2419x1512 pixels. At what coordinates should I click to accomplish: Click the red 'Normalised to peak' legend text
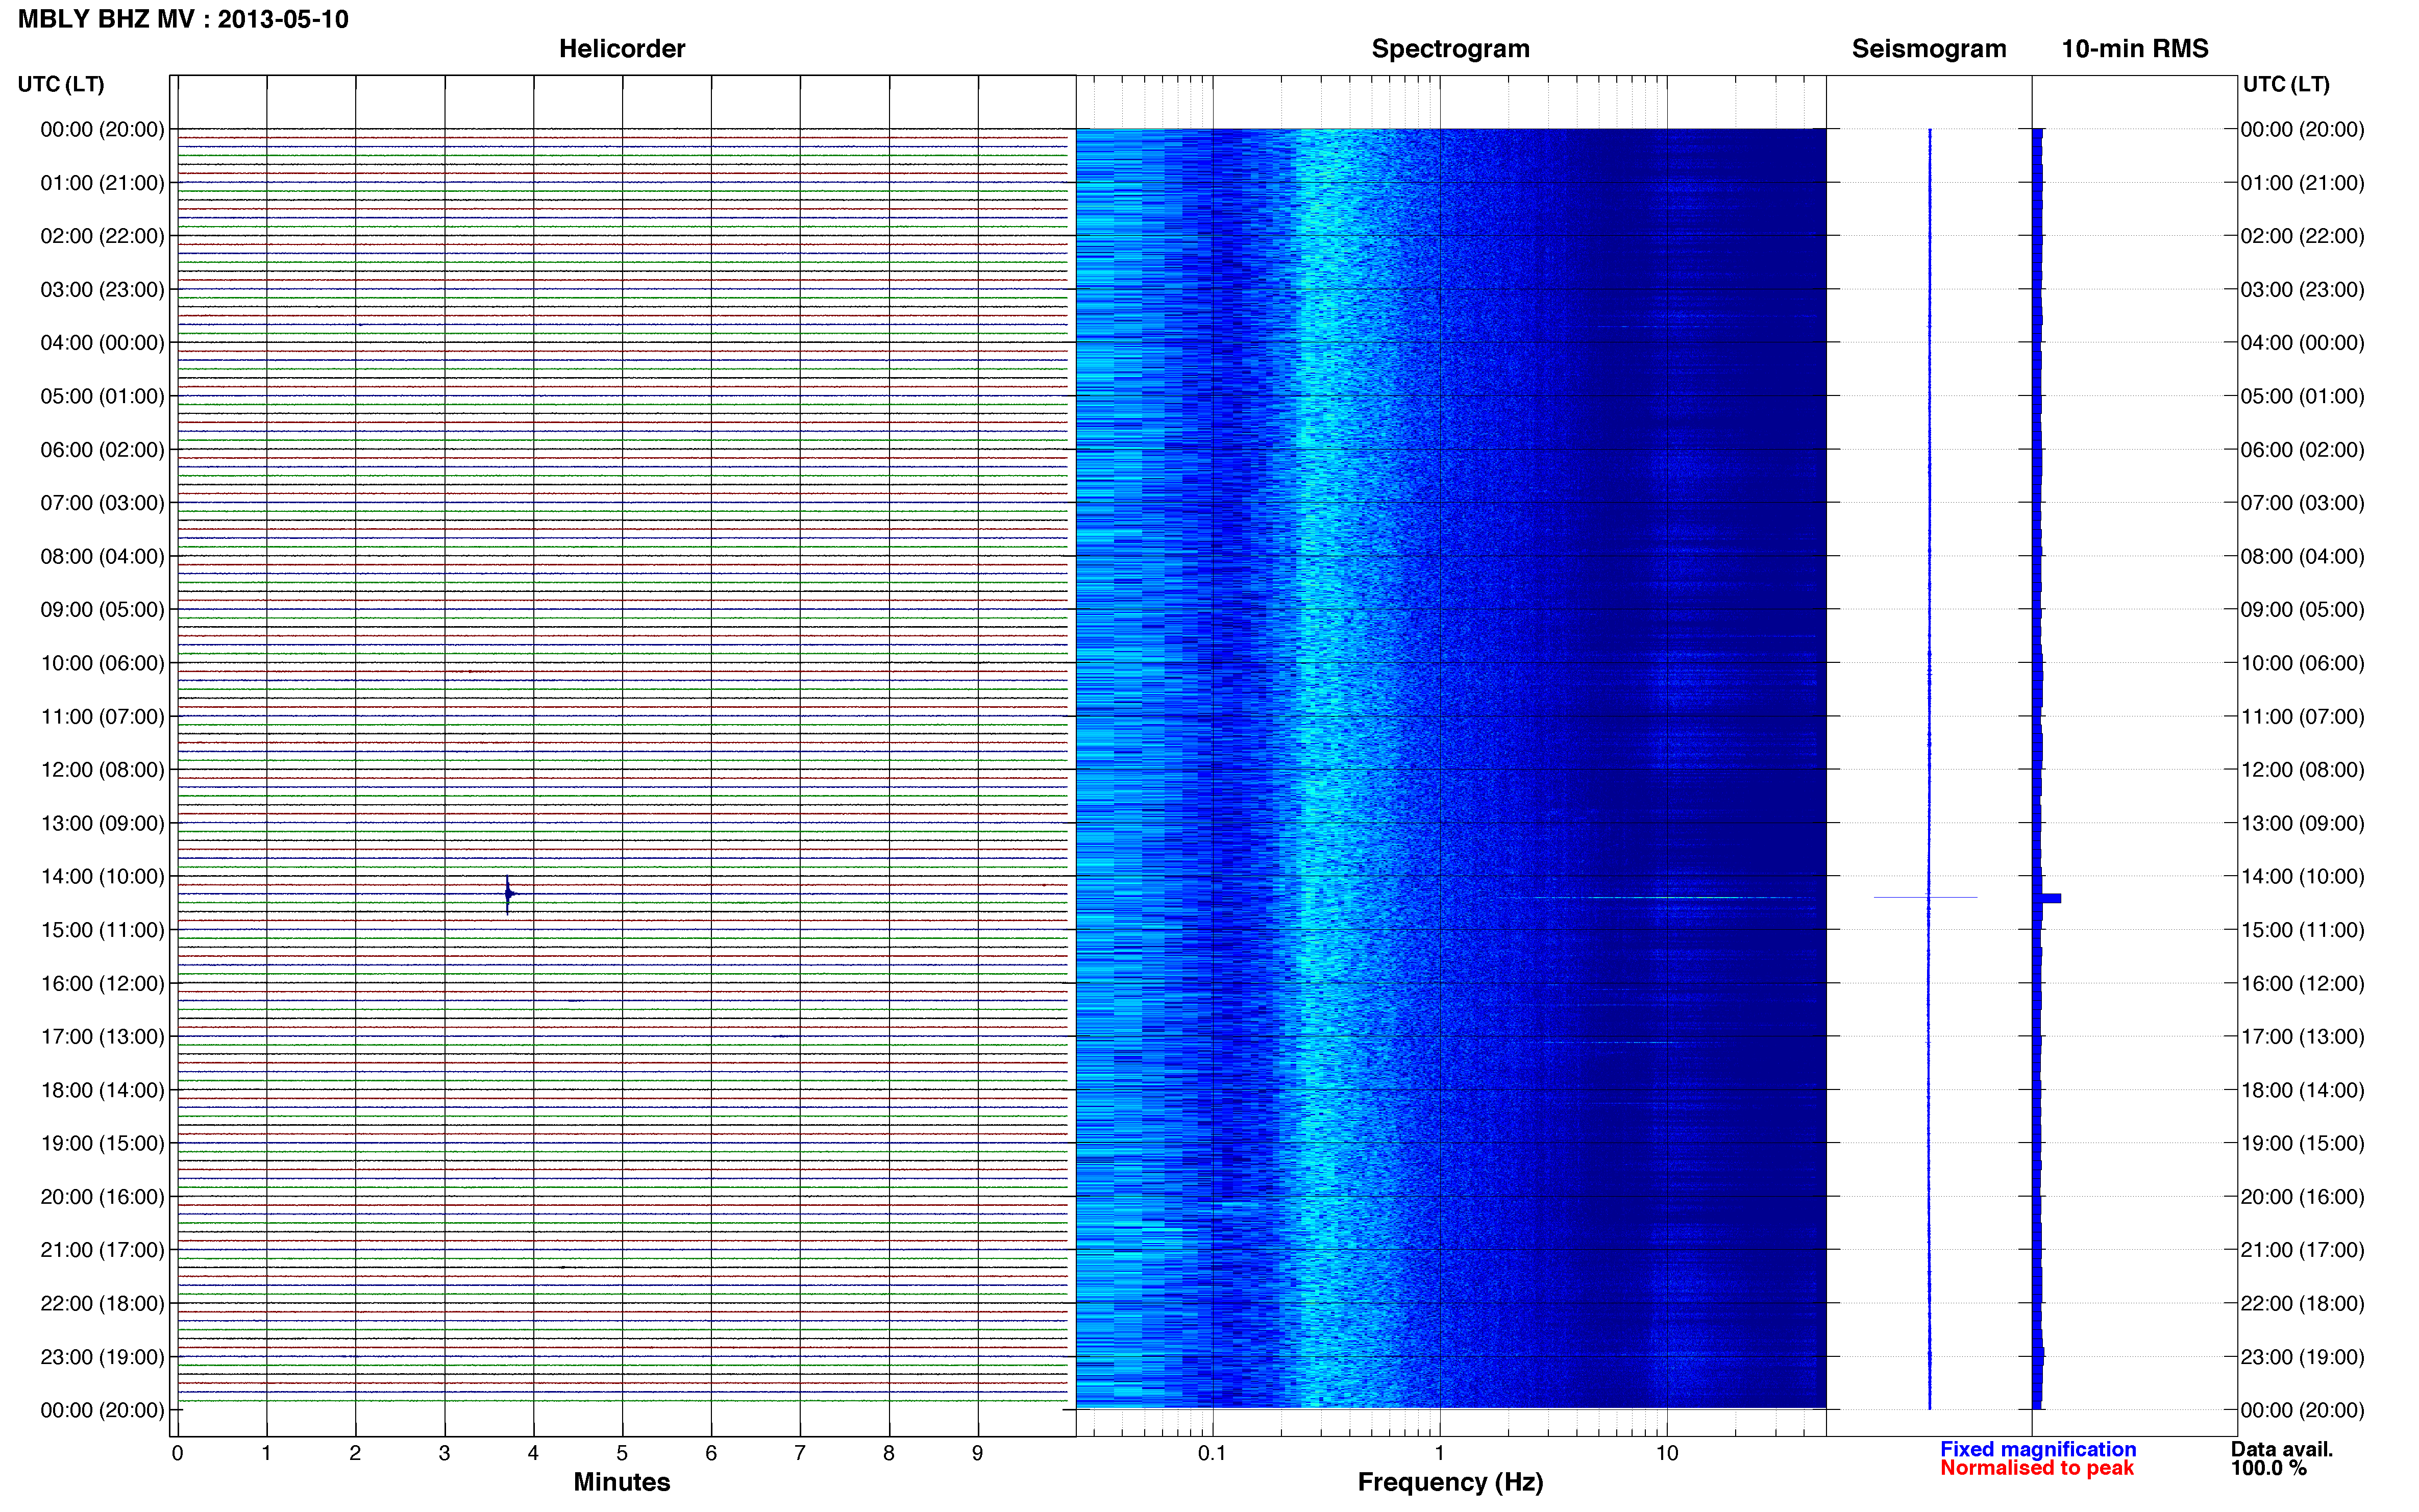tap(2037, 1468)
